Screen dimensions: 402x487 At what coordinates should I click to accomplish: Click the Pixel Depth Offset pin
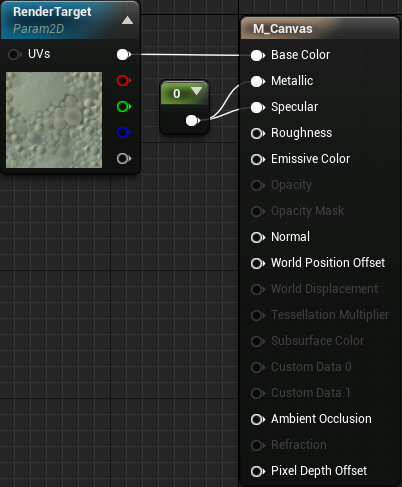(258, 471)
